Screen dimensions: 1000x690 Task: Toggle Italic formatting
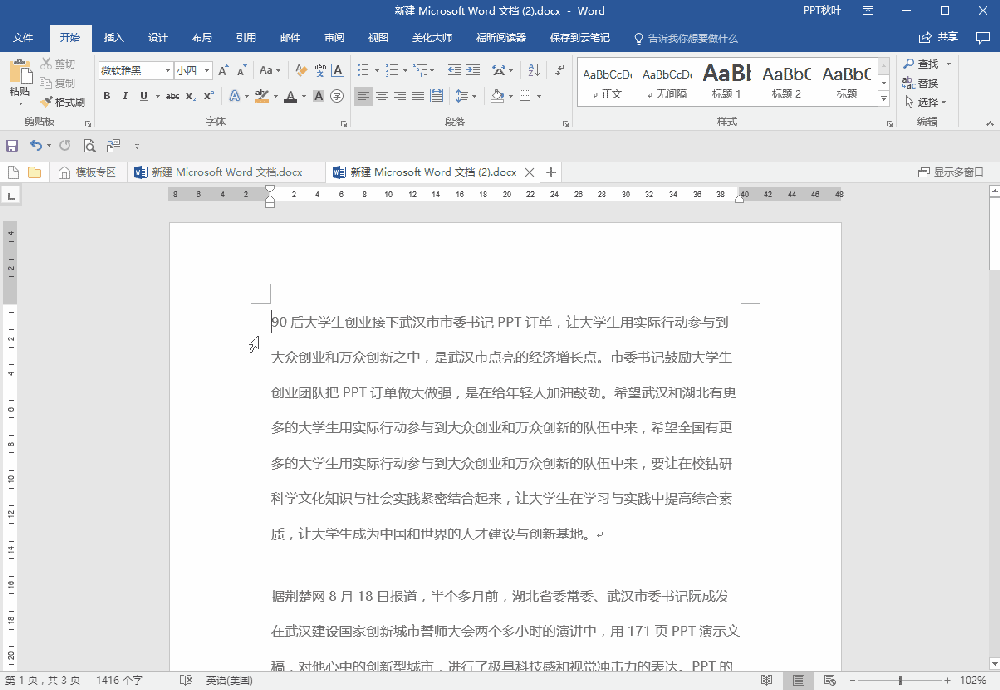coord(125,96)
